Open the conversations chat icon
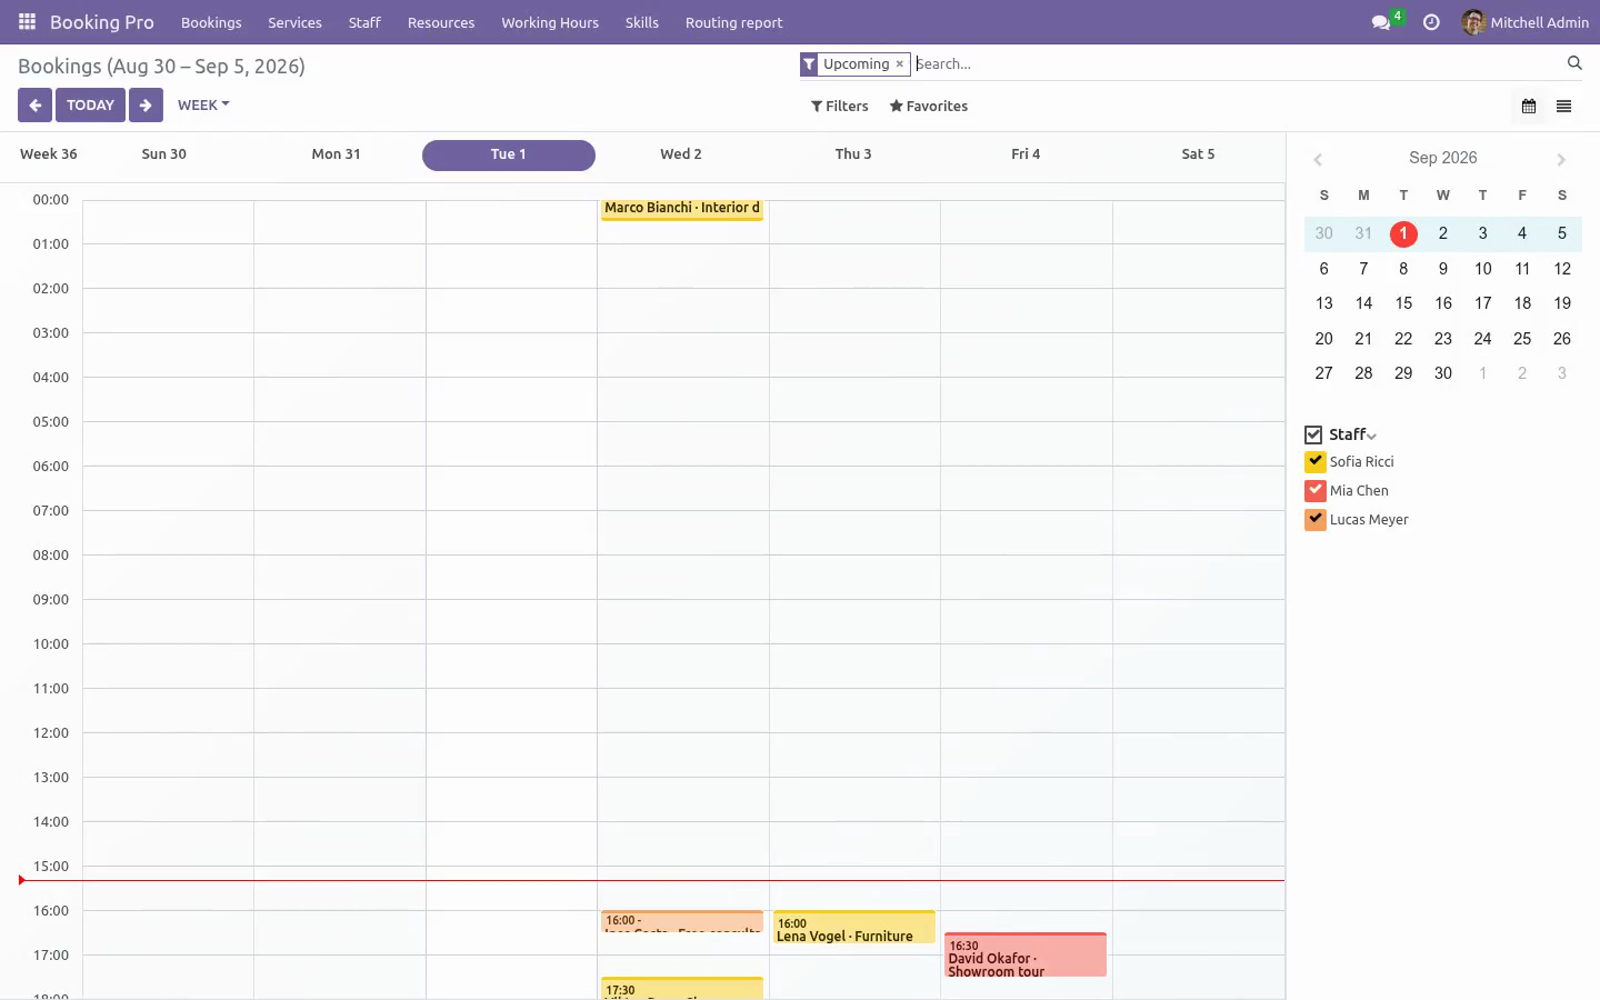 [1381, 22]
